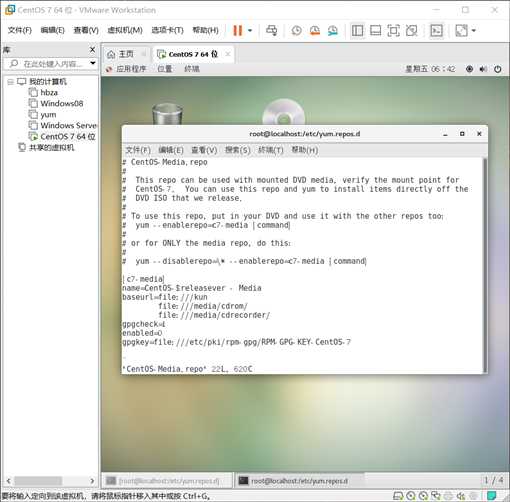The width and height of the screenshot is (510, 502).
Task: Close the library panel
Action: (x=93, y=50)
